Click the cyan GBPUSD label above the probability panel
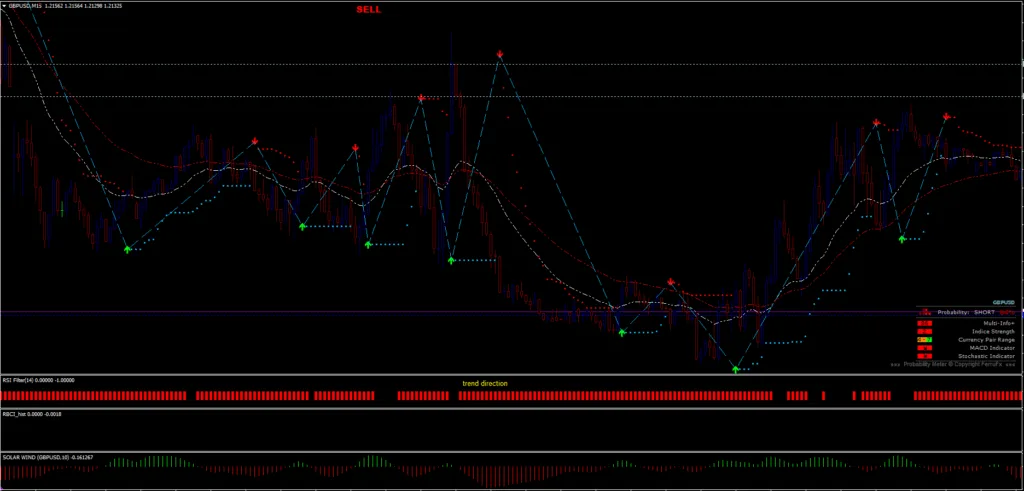 [1004, 302]
